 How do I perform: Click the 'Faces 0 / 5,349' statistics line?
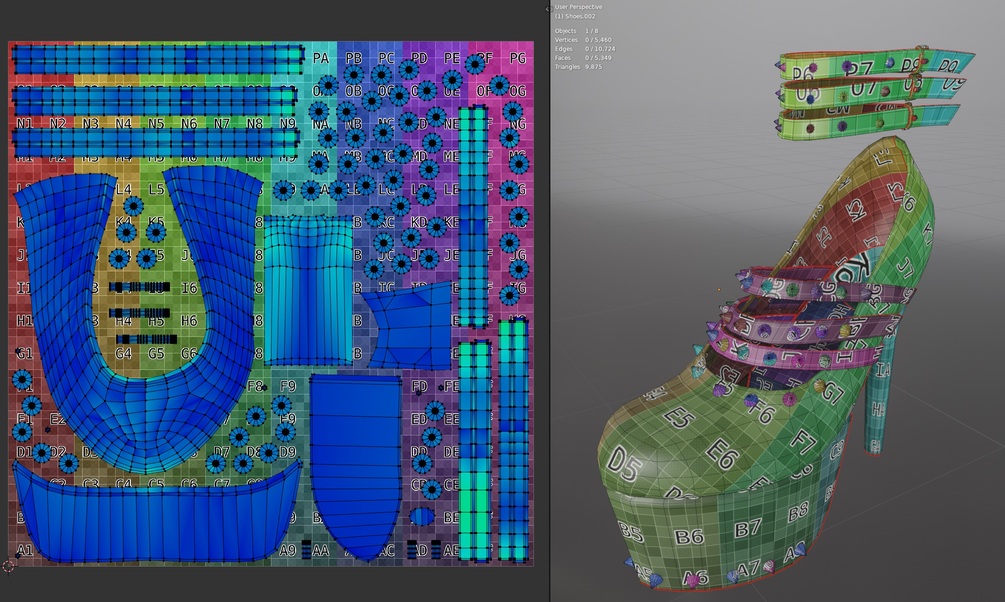pos(583,58)
